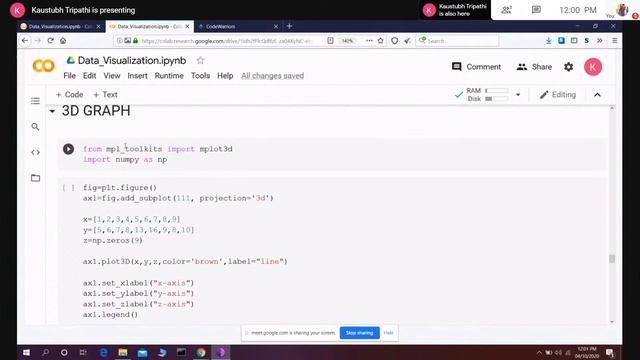Open the Edit menu
The height and width of the screenshot is (360, 640).
[89, 76]
